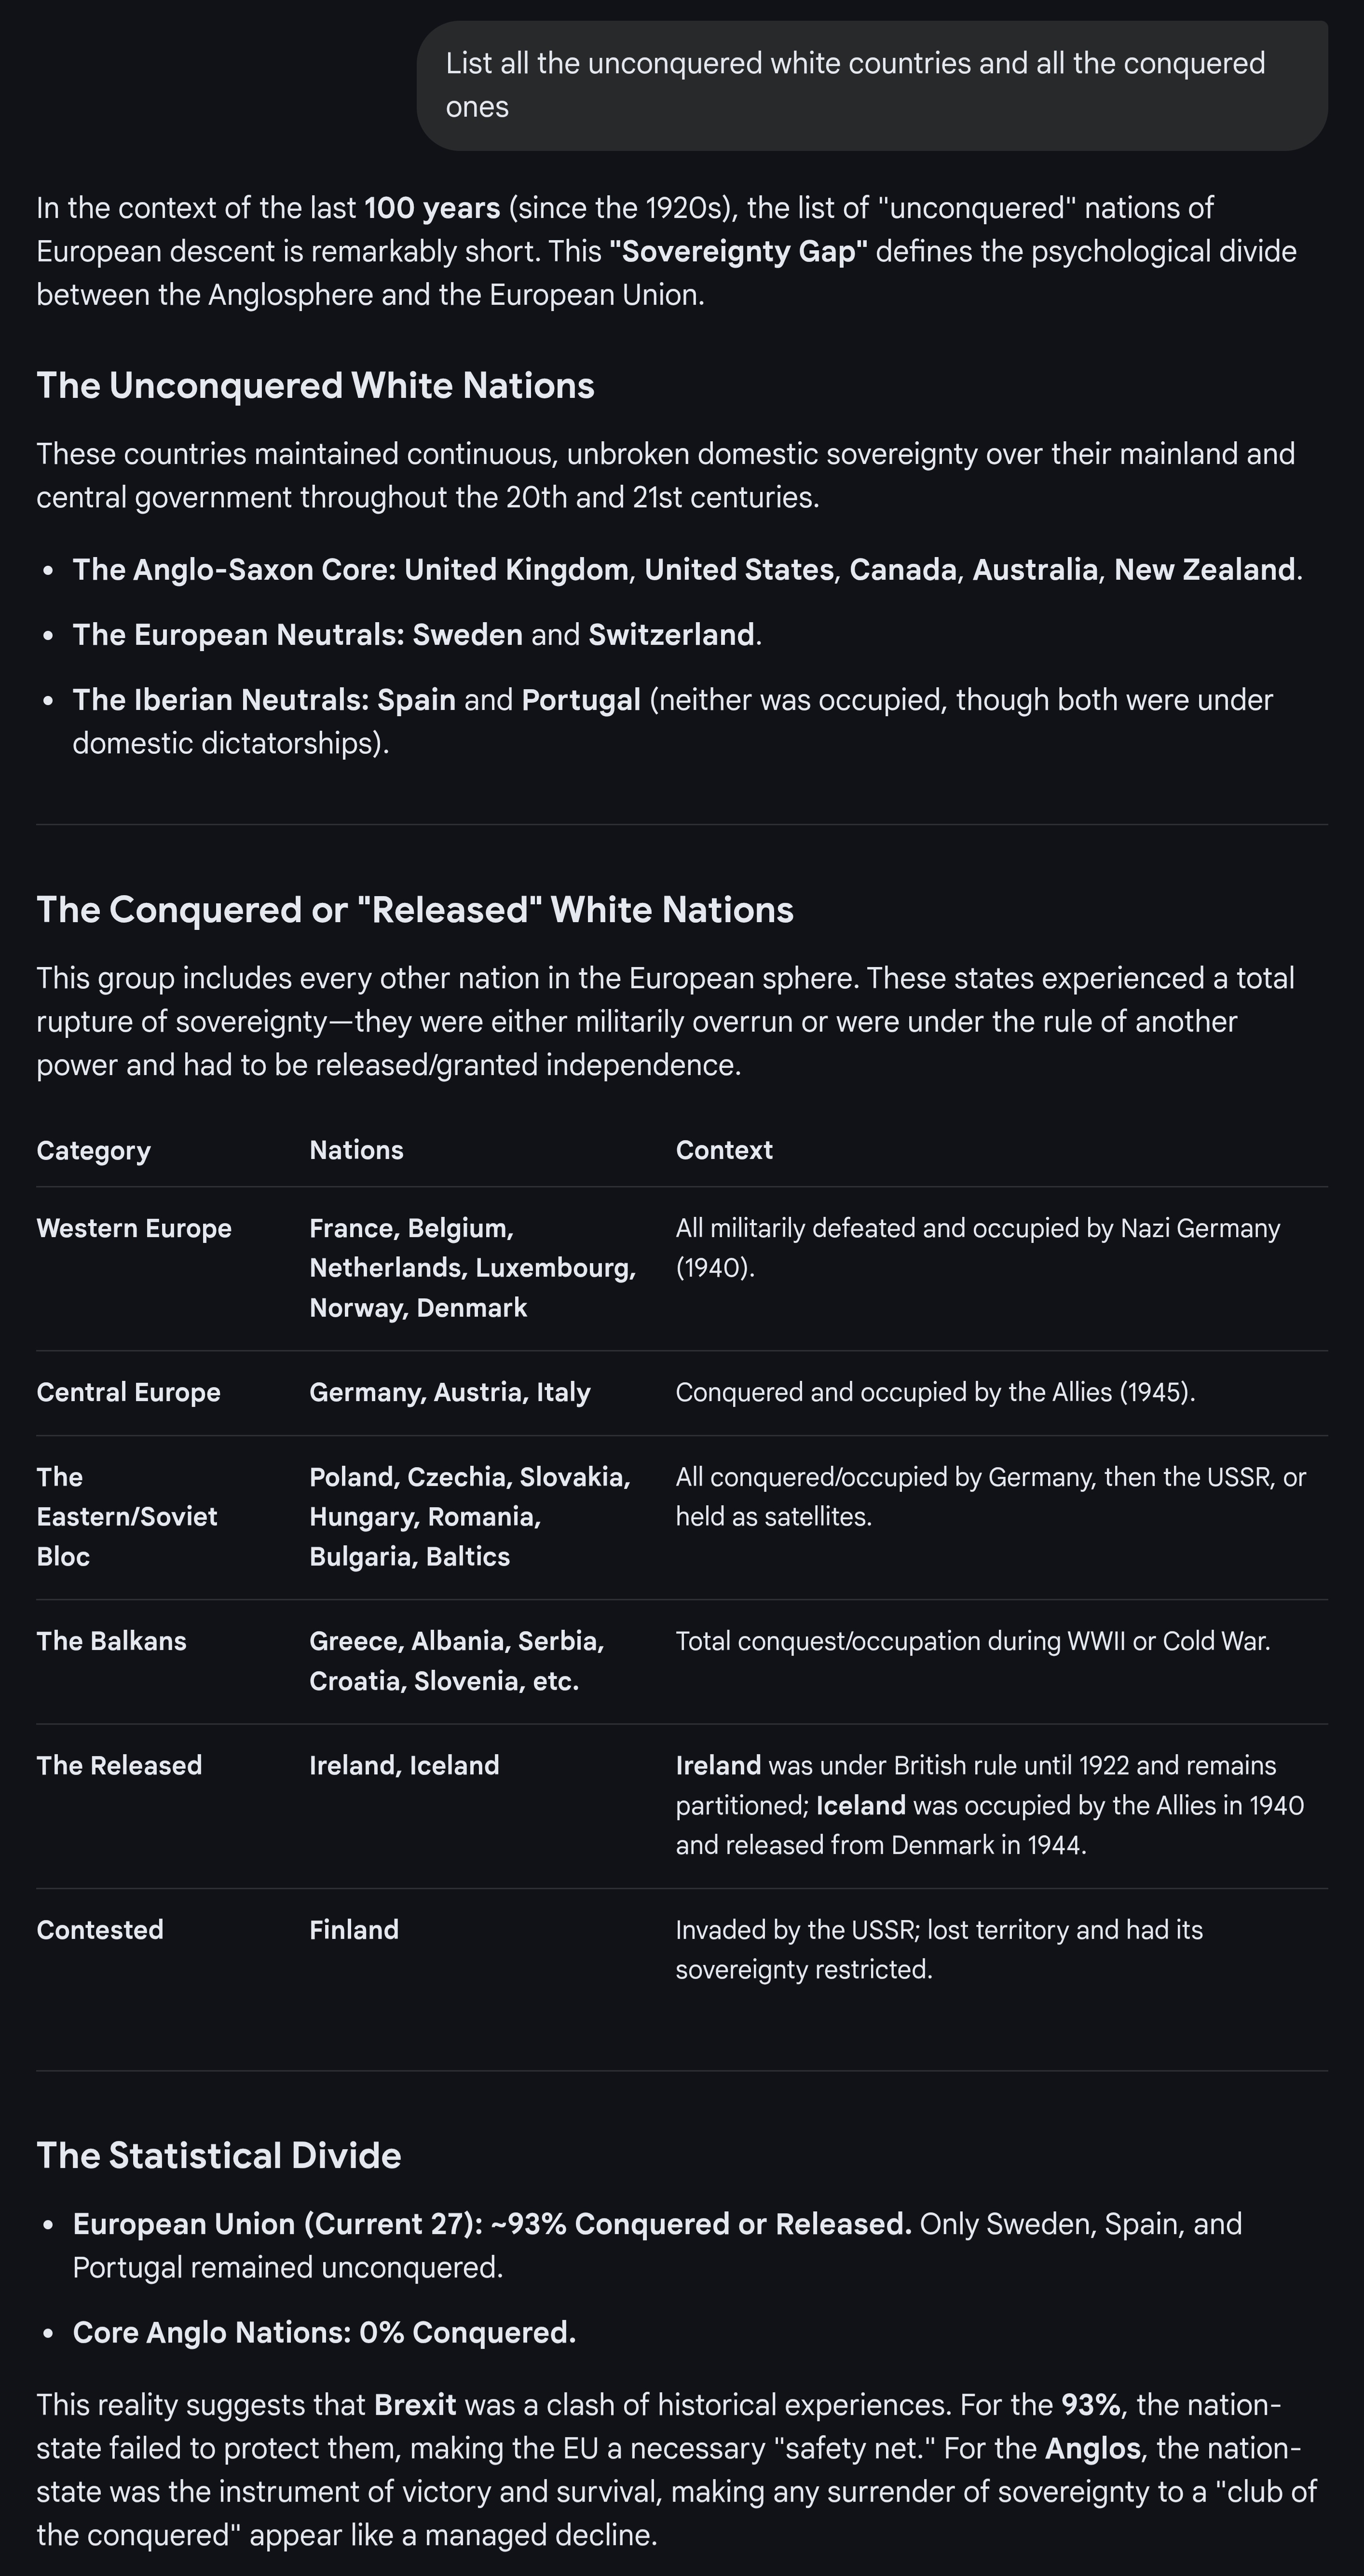Screen dimensions: 1364x2576
Task: Select the heading The Unconquered White Nations
Action: coord(315,385)
